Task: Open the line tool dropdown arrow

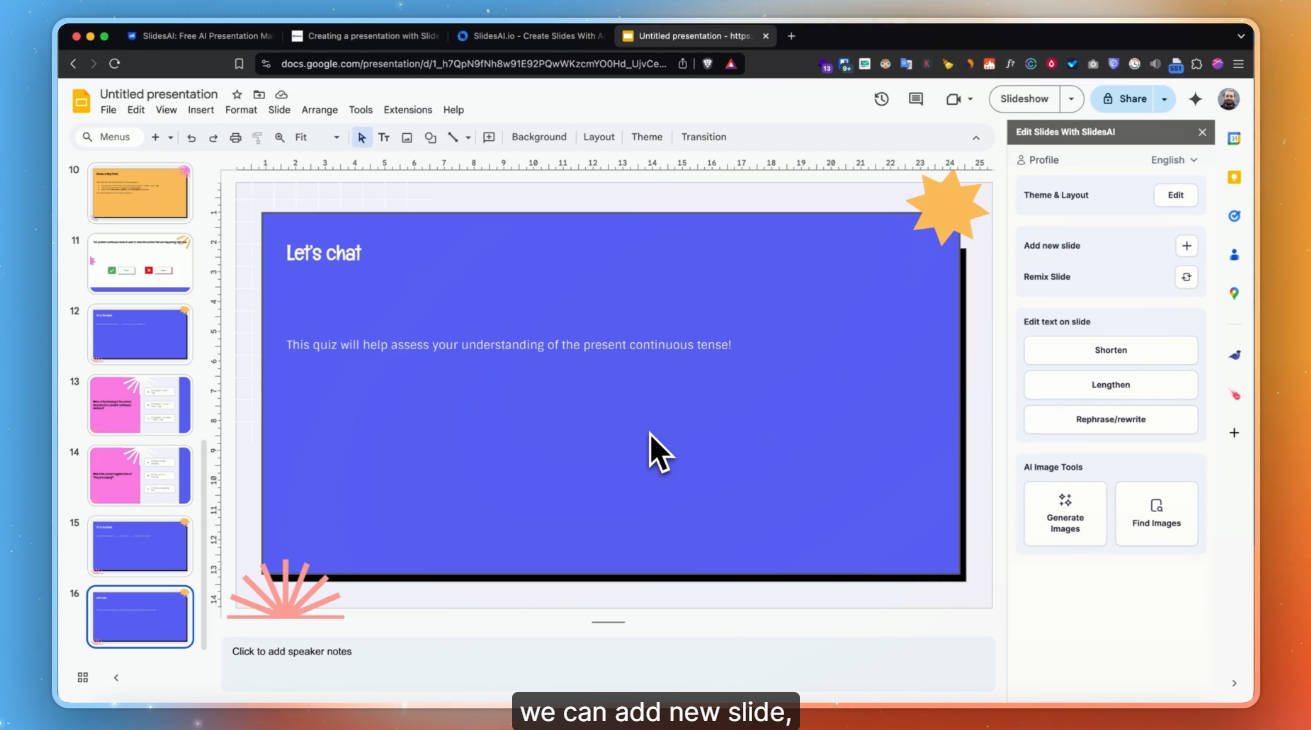Action: point(468,138)
